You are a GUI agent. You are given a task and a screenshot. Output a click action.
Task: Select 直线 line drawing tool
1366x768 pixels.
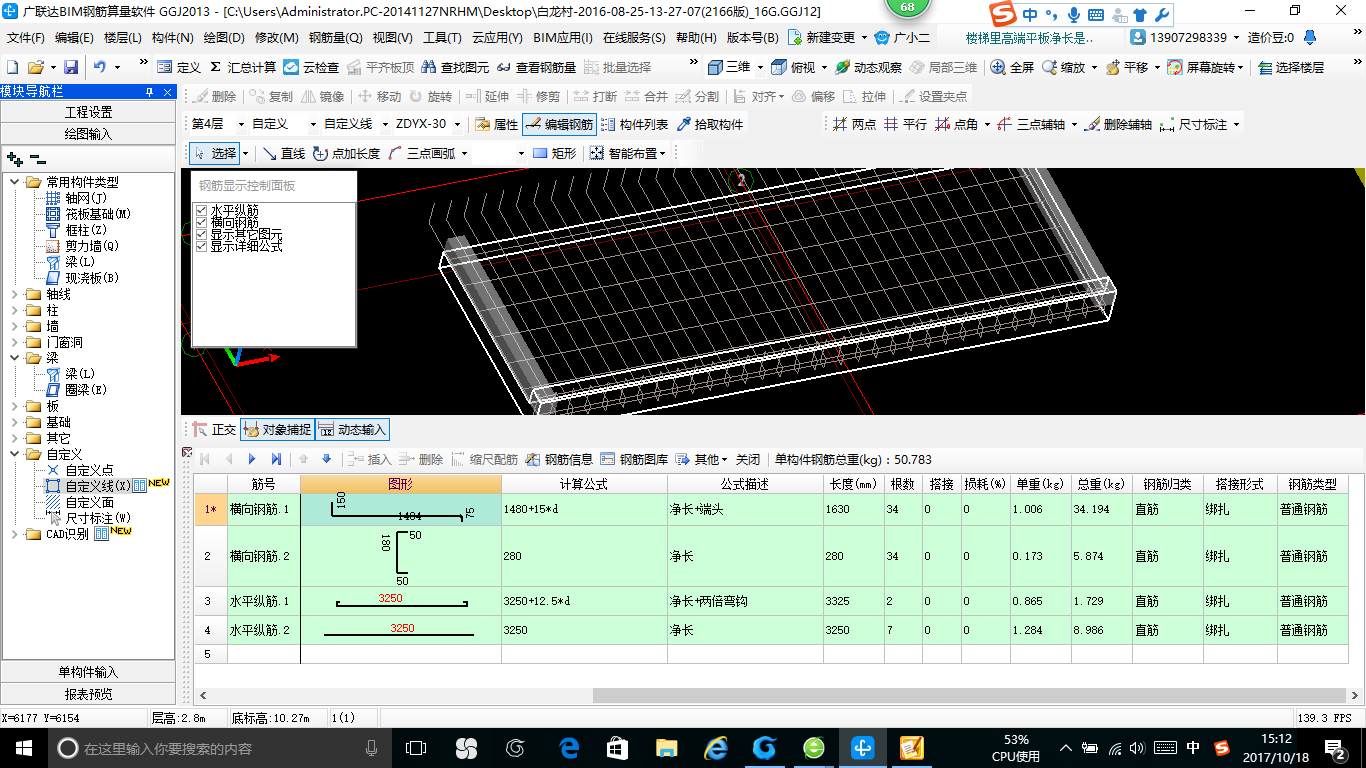284,153
